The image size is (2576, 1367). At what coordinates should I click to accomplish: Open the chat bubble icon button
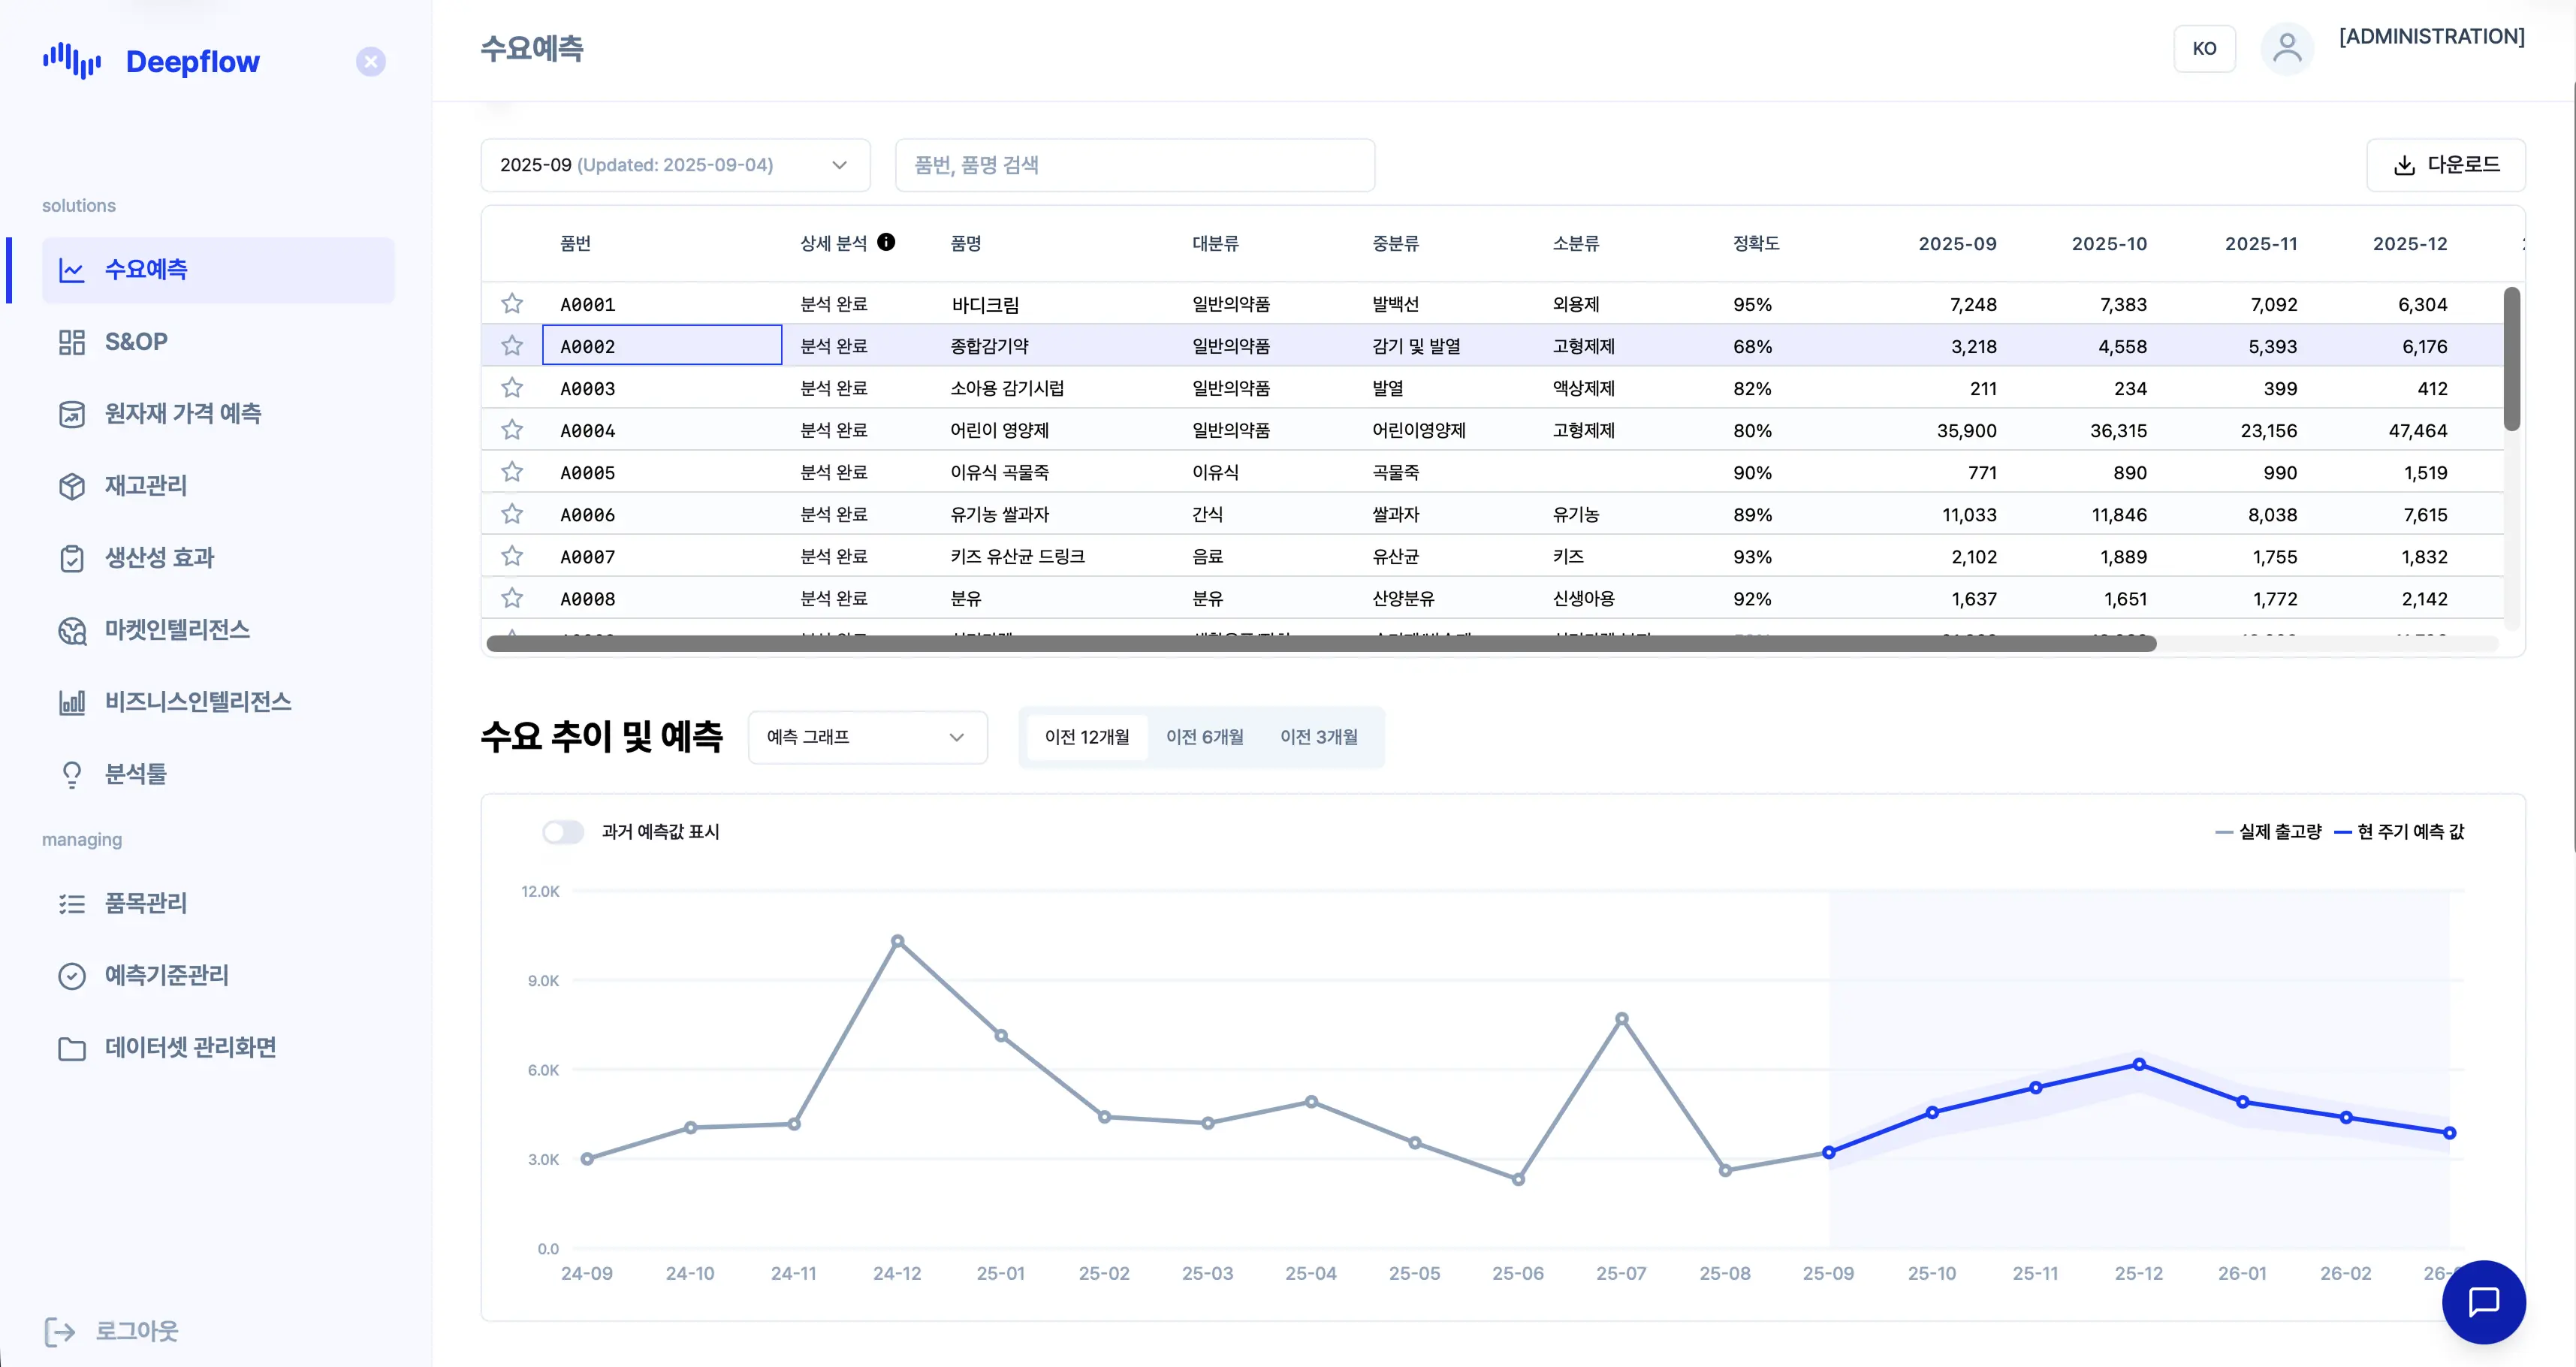point(2483,1301)
